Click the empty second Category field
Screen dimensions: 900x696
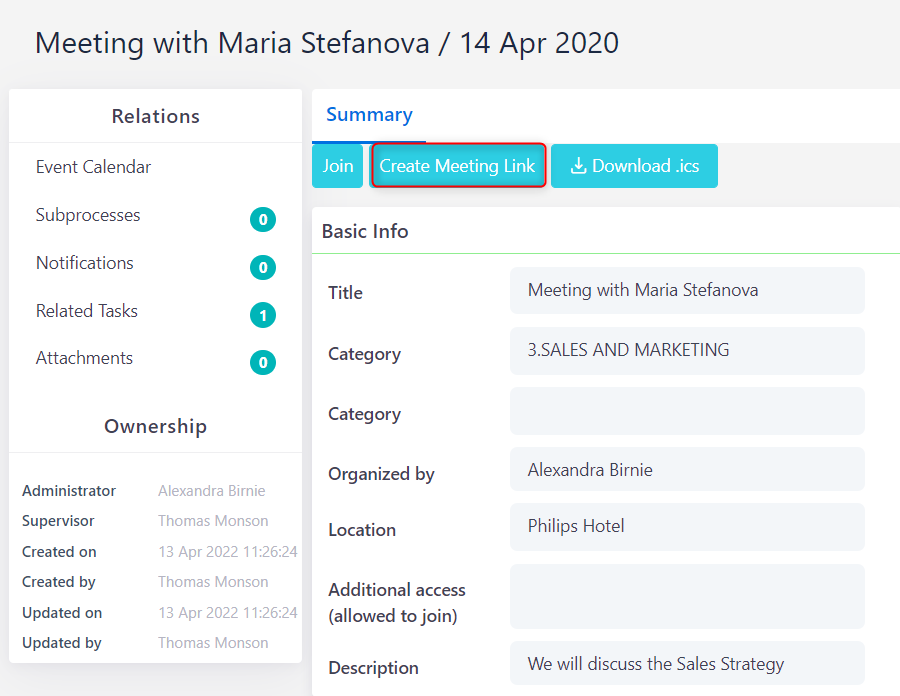(687, 411)
